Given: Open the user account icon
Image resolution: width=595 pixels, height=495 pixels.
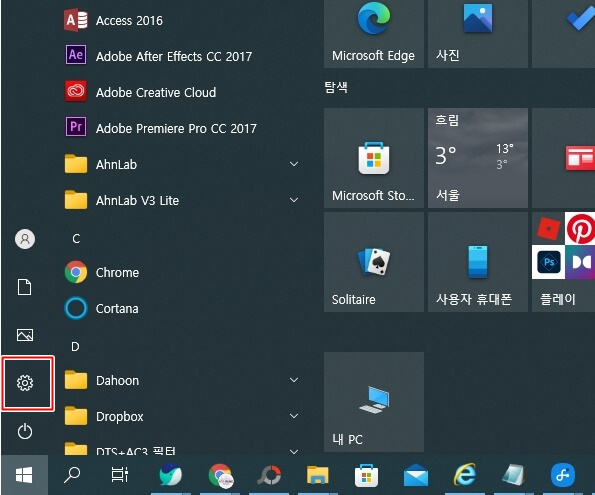Looking at the screenshot, I should (x=25, y=239).
